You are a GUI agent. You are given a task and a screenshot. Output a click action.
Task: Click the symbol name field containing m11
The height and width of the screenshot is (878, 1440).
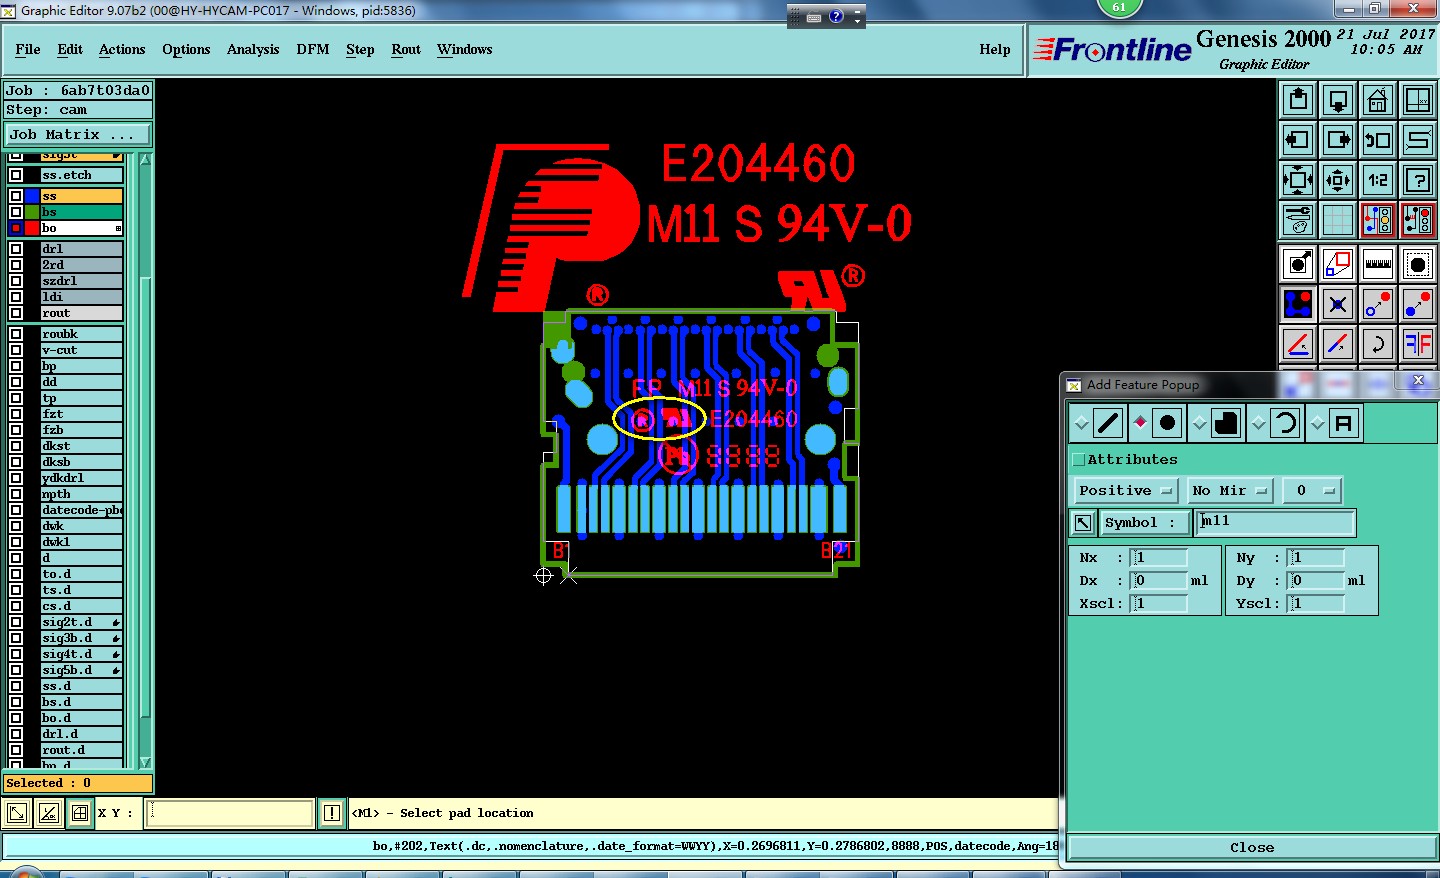1276,522
